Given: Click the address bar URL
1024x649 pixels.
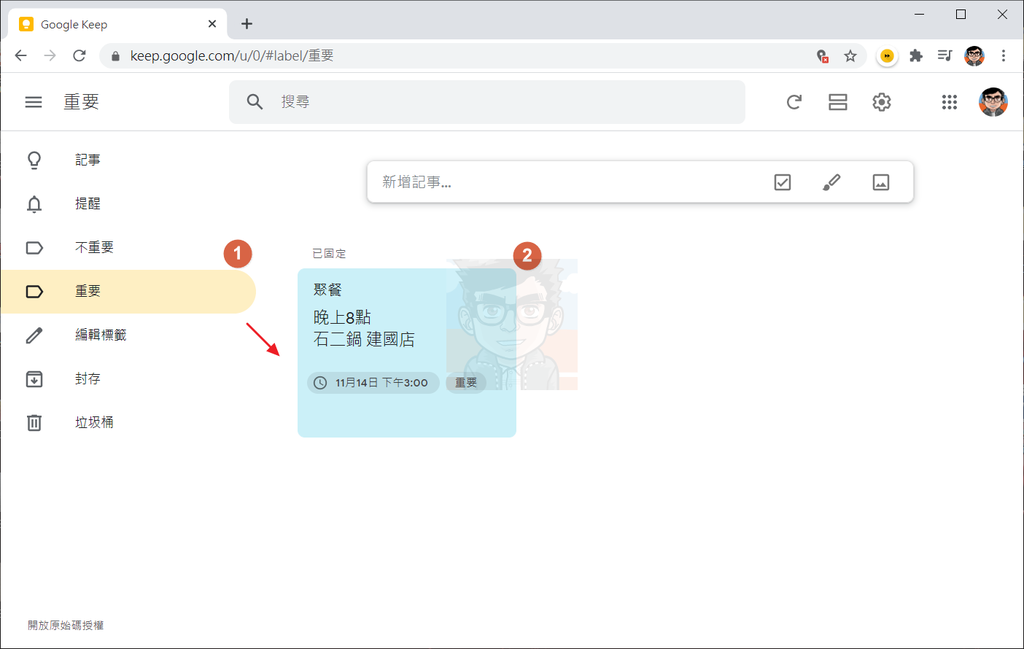Looking at the screenshot, I should coord(232,55).
